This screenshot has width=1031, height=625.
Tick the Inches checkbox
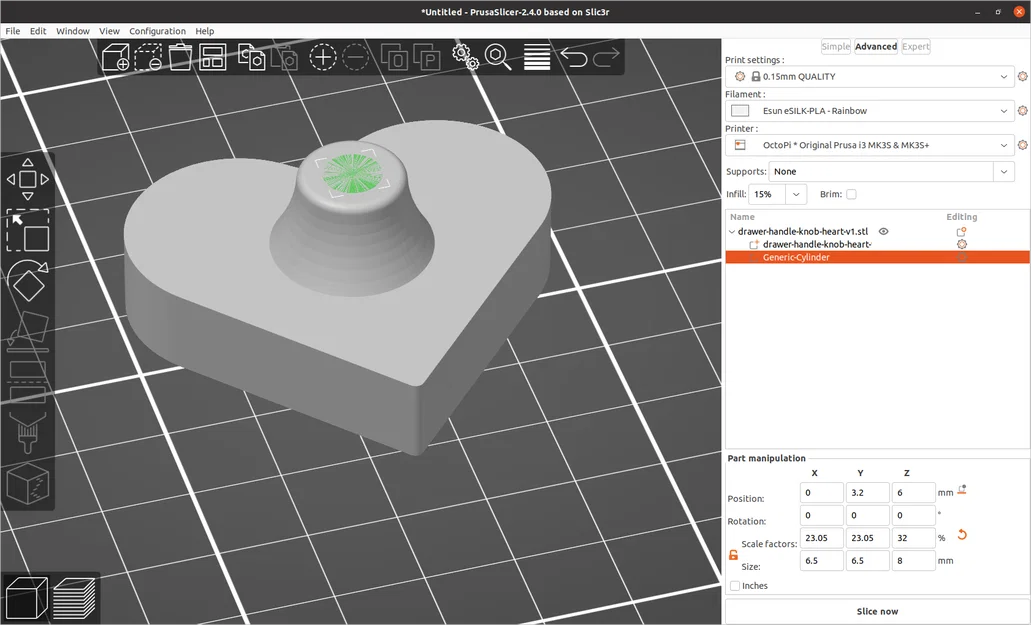click(735, 586)
